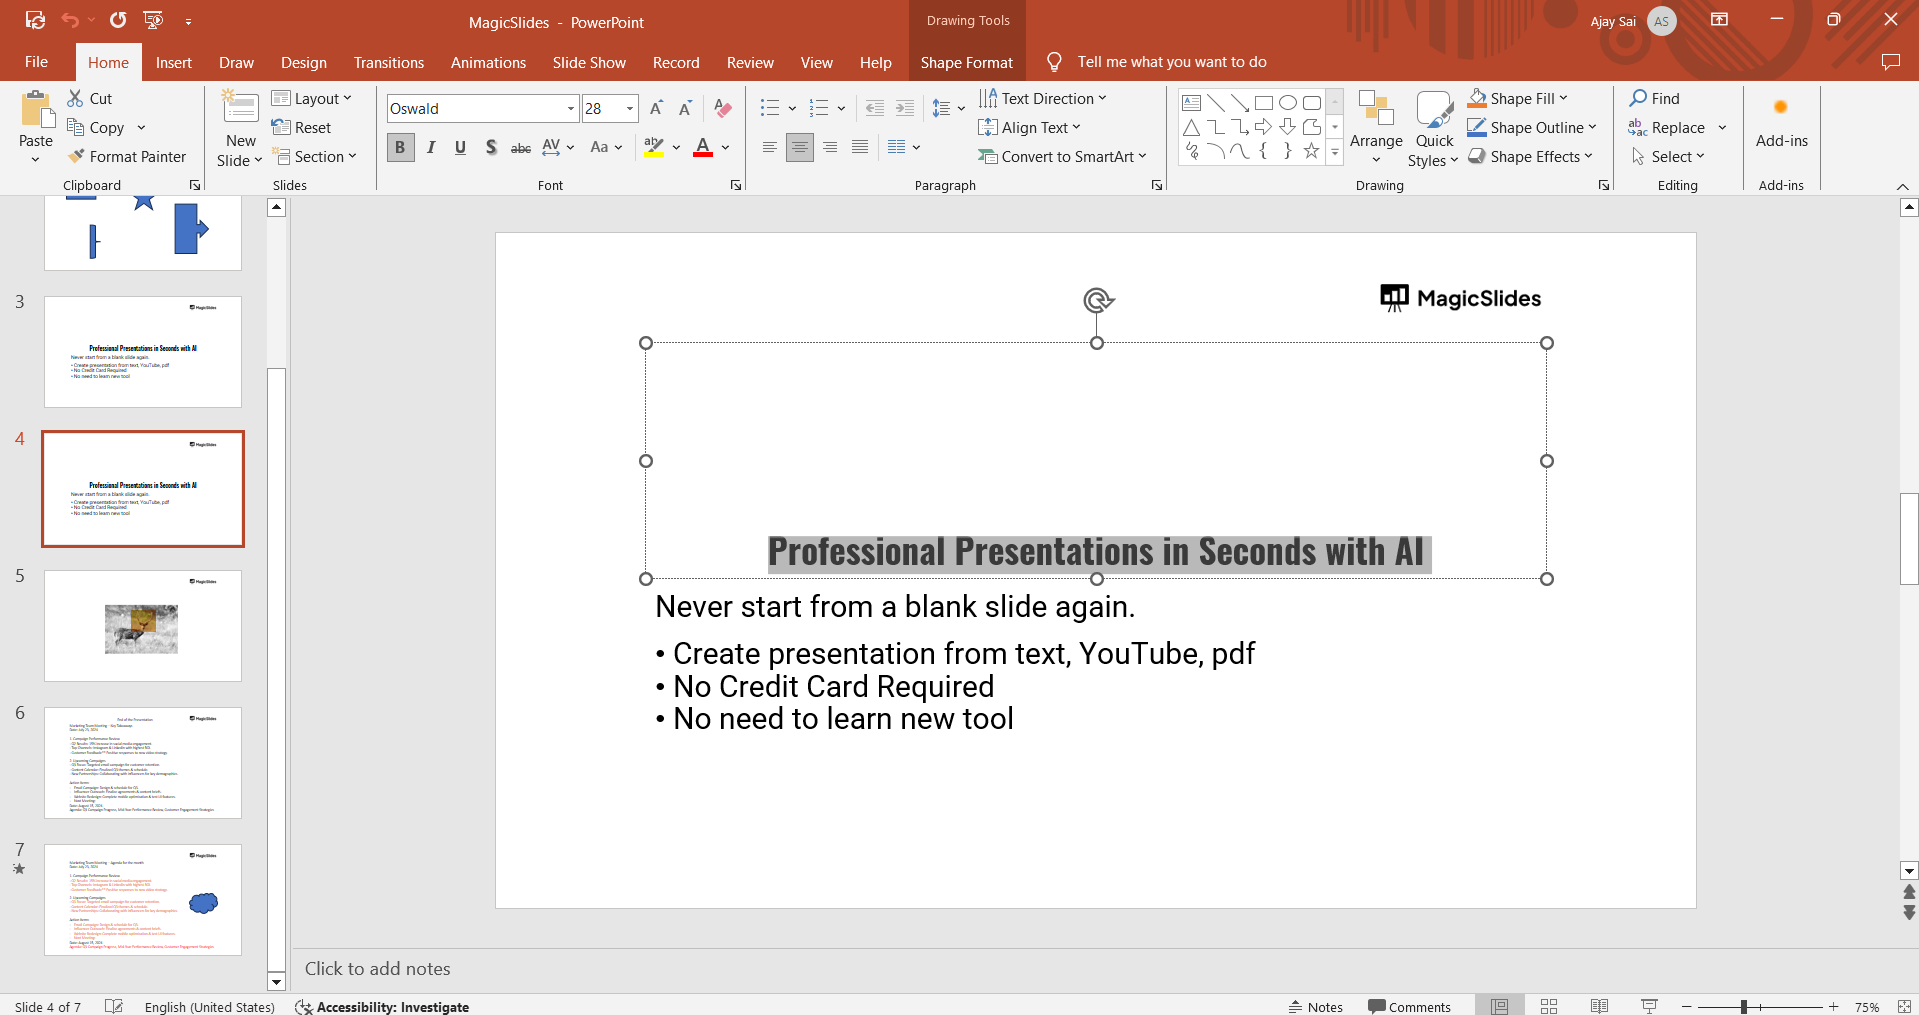Switch to Slide Sorter view icon
Screen dimensions: 1919x1015
click(x=1549, y=1006)
